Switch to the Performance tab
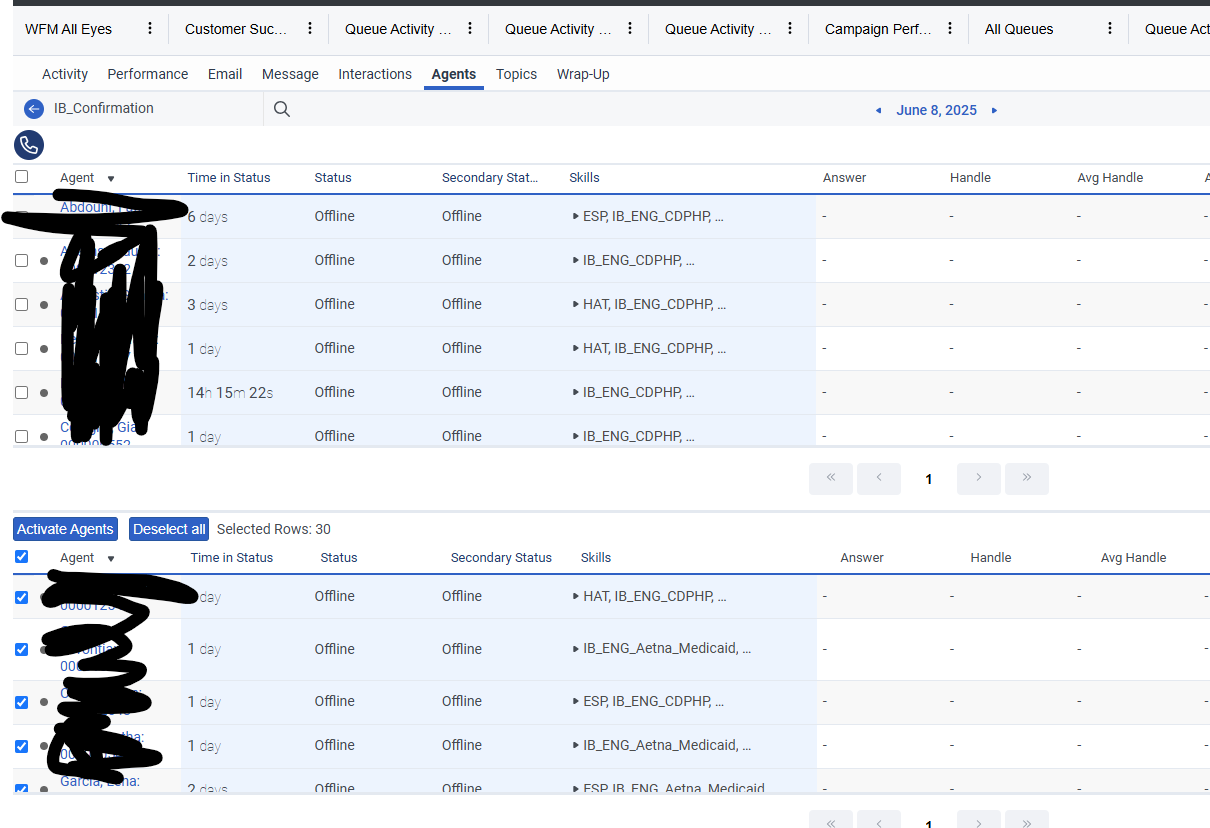The image size is (1210, 828). pyautogui.click(x=148, y=74)
